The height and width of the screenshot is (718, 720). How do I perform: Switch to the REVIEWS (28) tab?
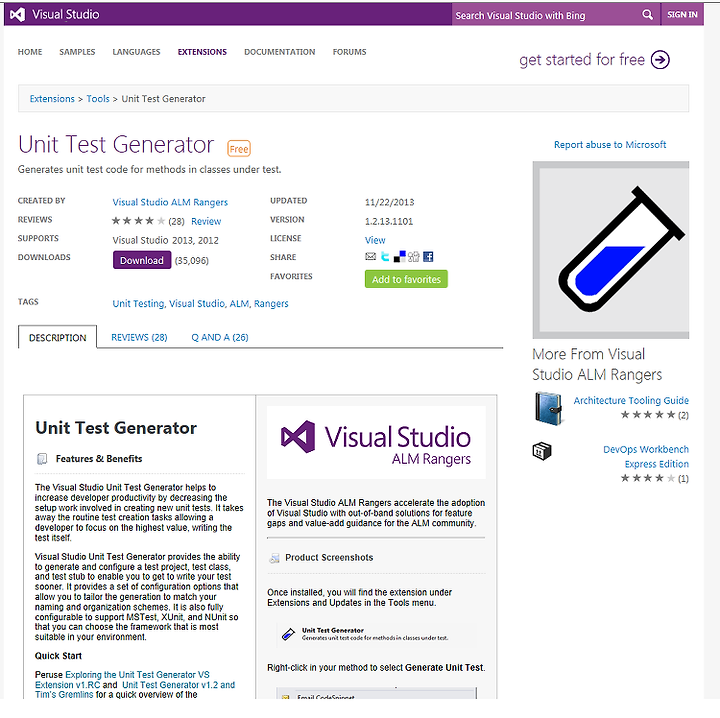(x=139, y=337)
